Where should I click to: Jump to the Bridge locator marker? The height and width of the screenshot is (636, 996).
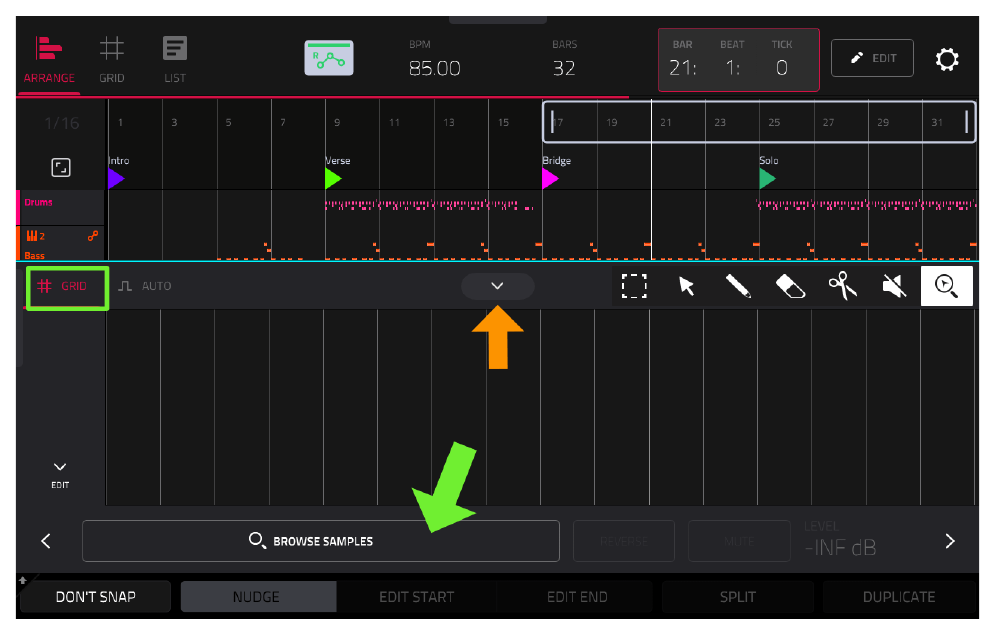550,179
